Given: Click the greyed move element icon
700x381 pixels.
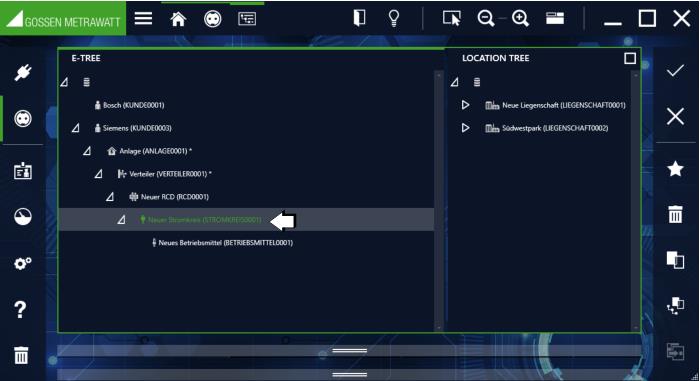Looking at the screenshot, I should (x=675, y=352).
